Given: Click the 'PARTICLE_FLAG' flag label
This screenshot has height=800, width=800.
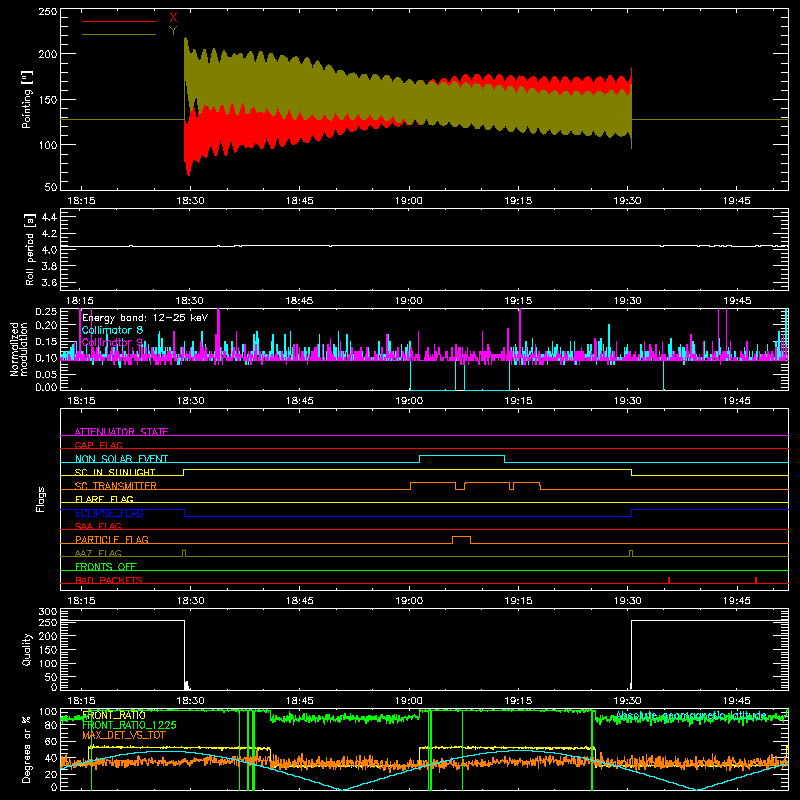Looking at the screenshot, I should pyautogui.click(x=112, y=539).
